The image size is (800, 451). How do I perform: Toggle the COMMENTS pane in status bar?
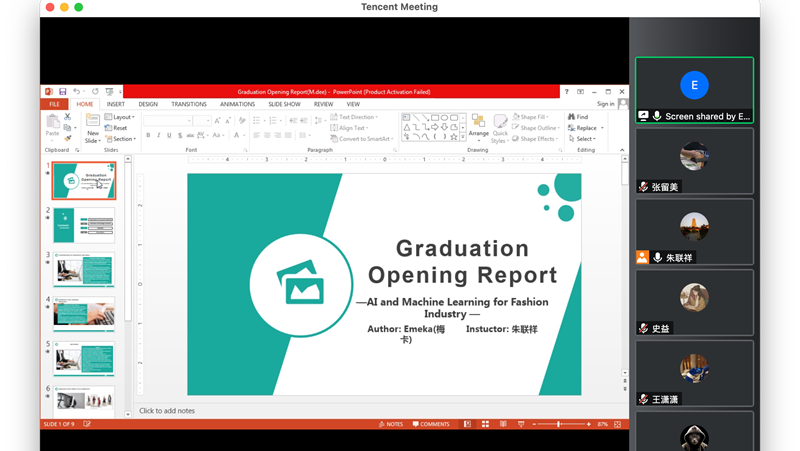click(430, 424)
